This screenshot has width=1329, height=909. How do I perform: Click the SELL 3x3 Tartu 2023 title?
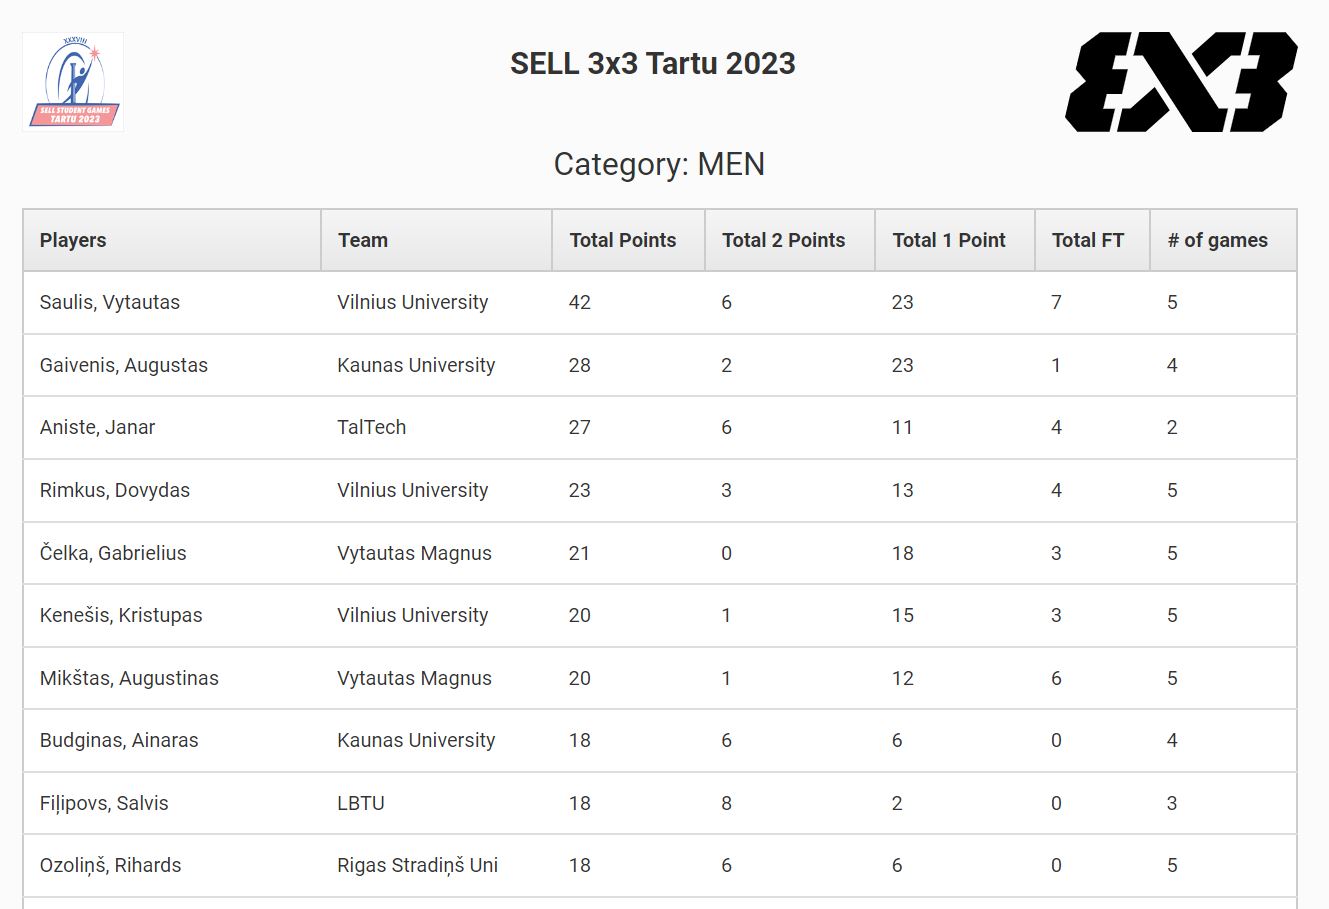click(x=653, y=63)
